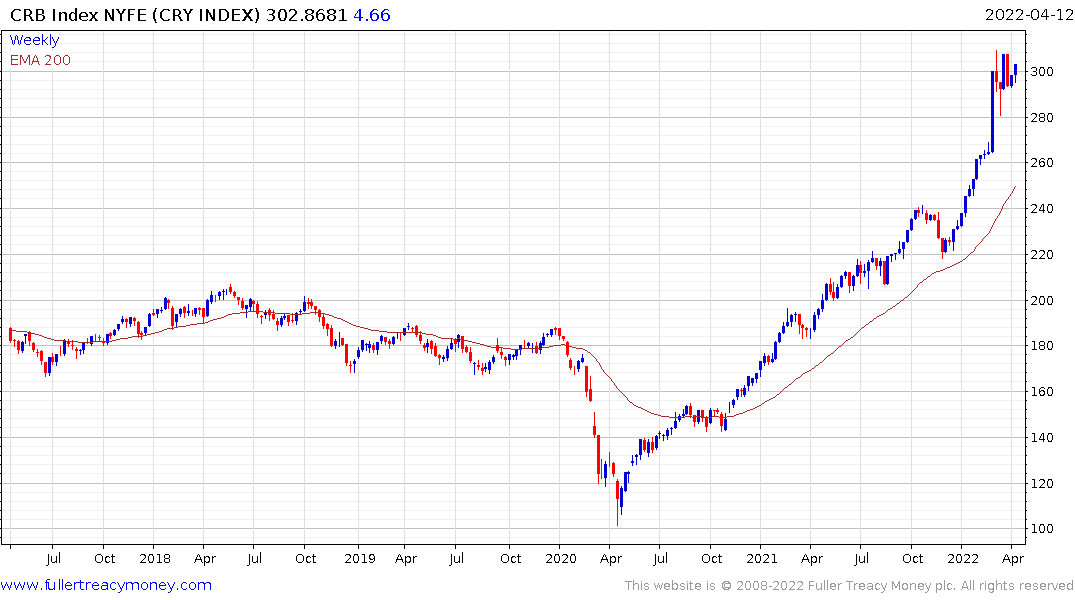The image size is (1075, 600).
Task: Click the 140 price axis label
Action: tap(1041, 438)
